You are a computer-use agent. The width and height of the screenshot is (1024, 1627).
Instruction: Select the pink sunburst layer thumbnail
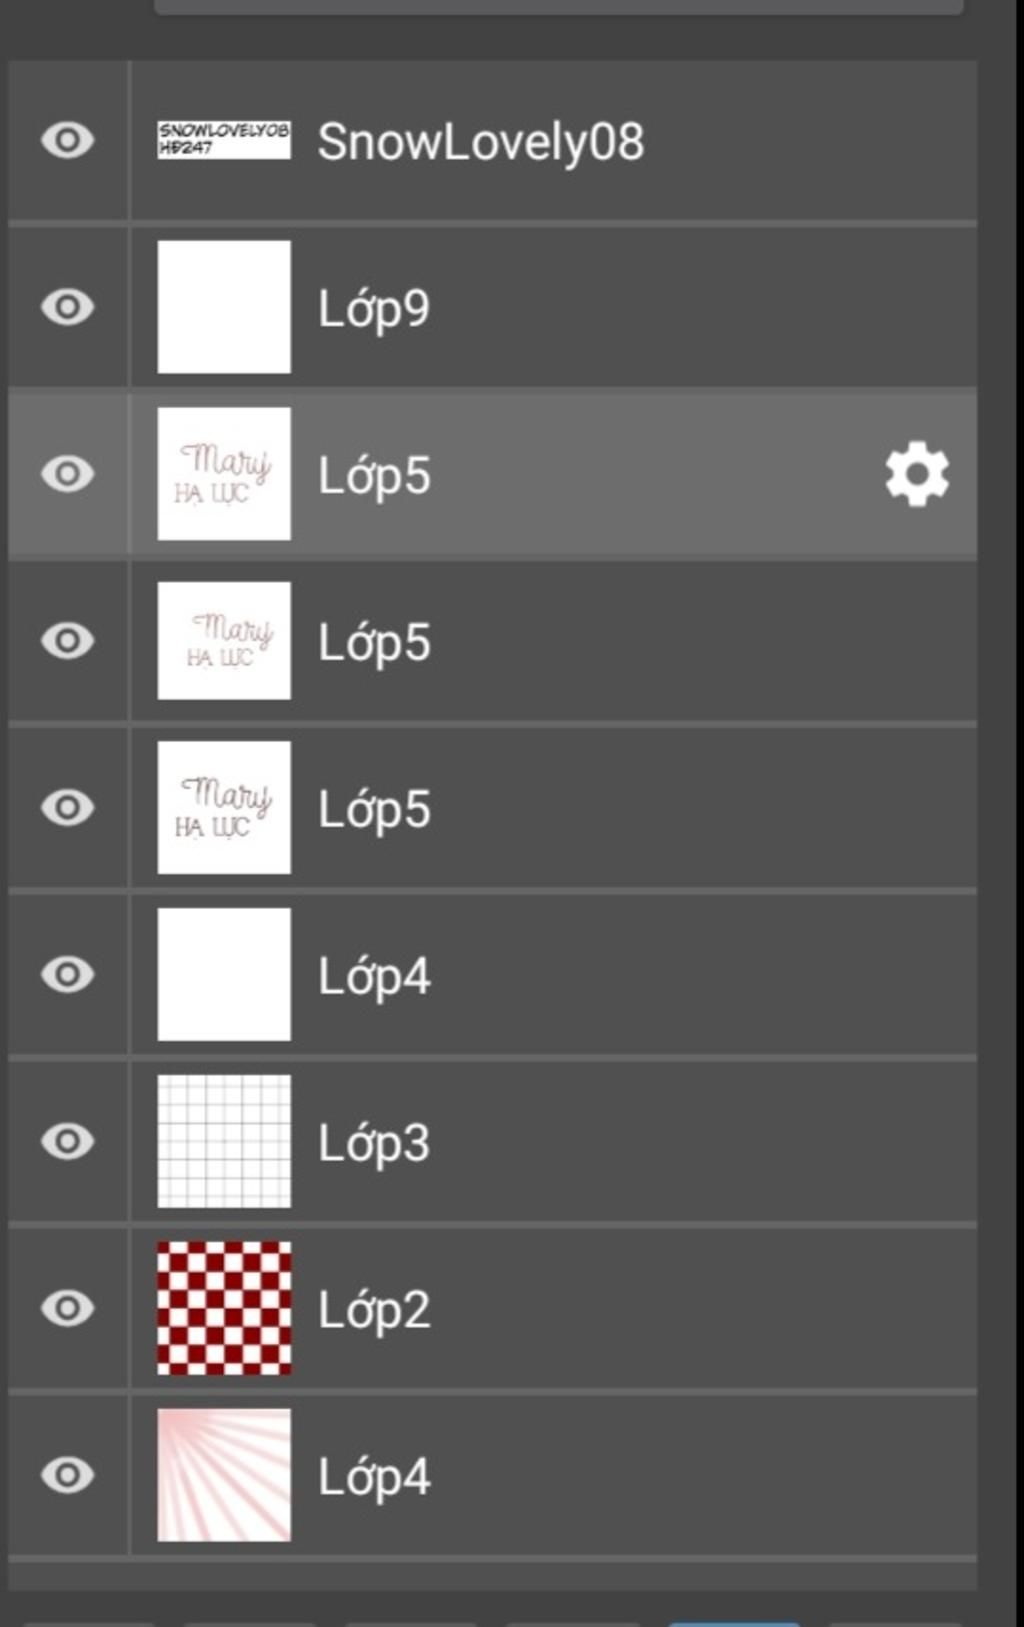point(224,1475)
